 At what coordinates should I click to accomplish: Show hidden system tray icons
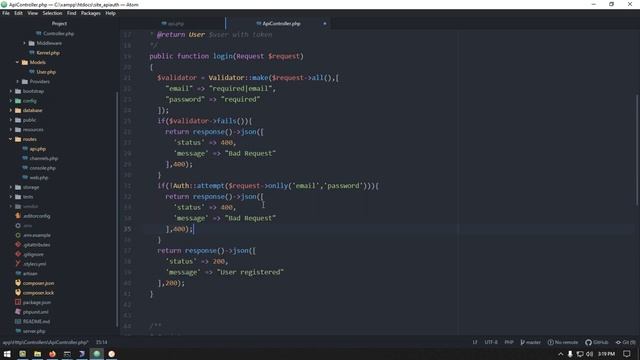pos(560,354)
